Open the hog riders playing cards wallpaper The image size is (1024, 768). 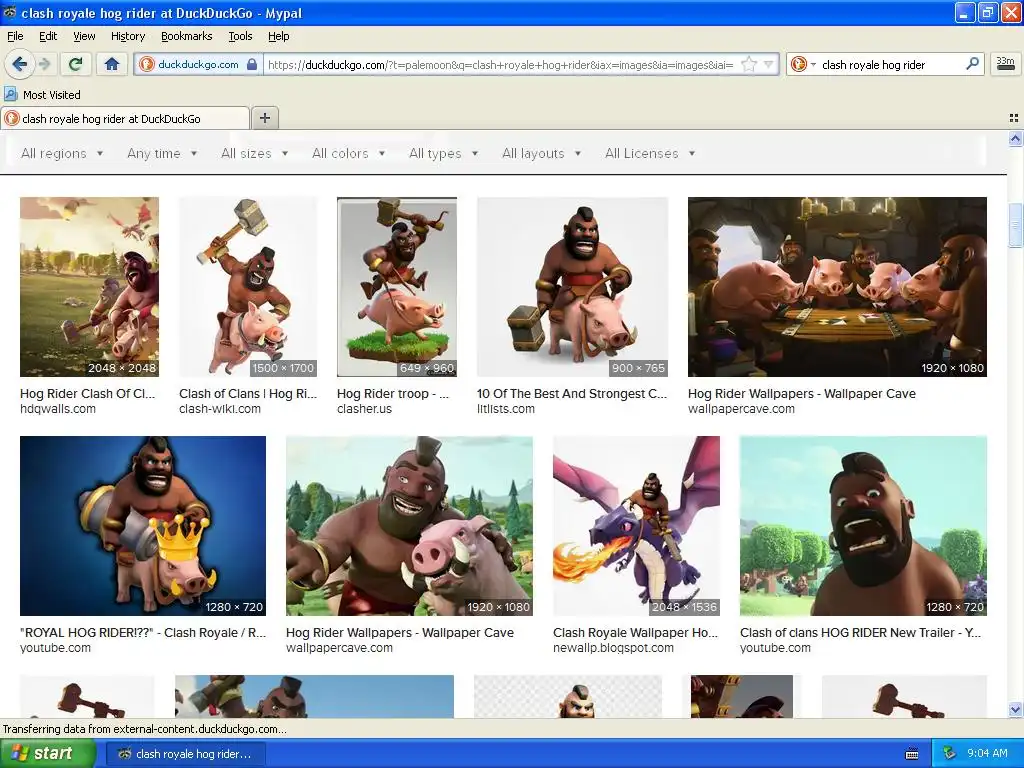coord(837,287)
